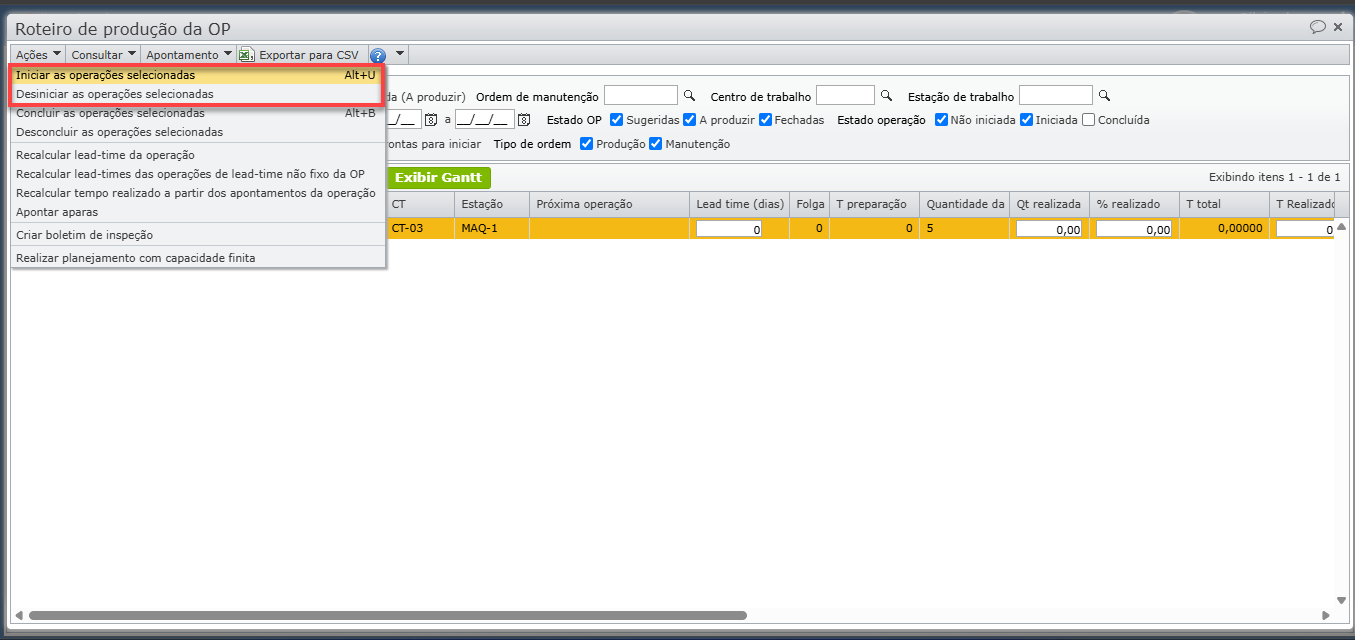Screen dimensions: 1355x640
Task: Select Realizar planejamento com capacidade finita
Action: (196, 258)
